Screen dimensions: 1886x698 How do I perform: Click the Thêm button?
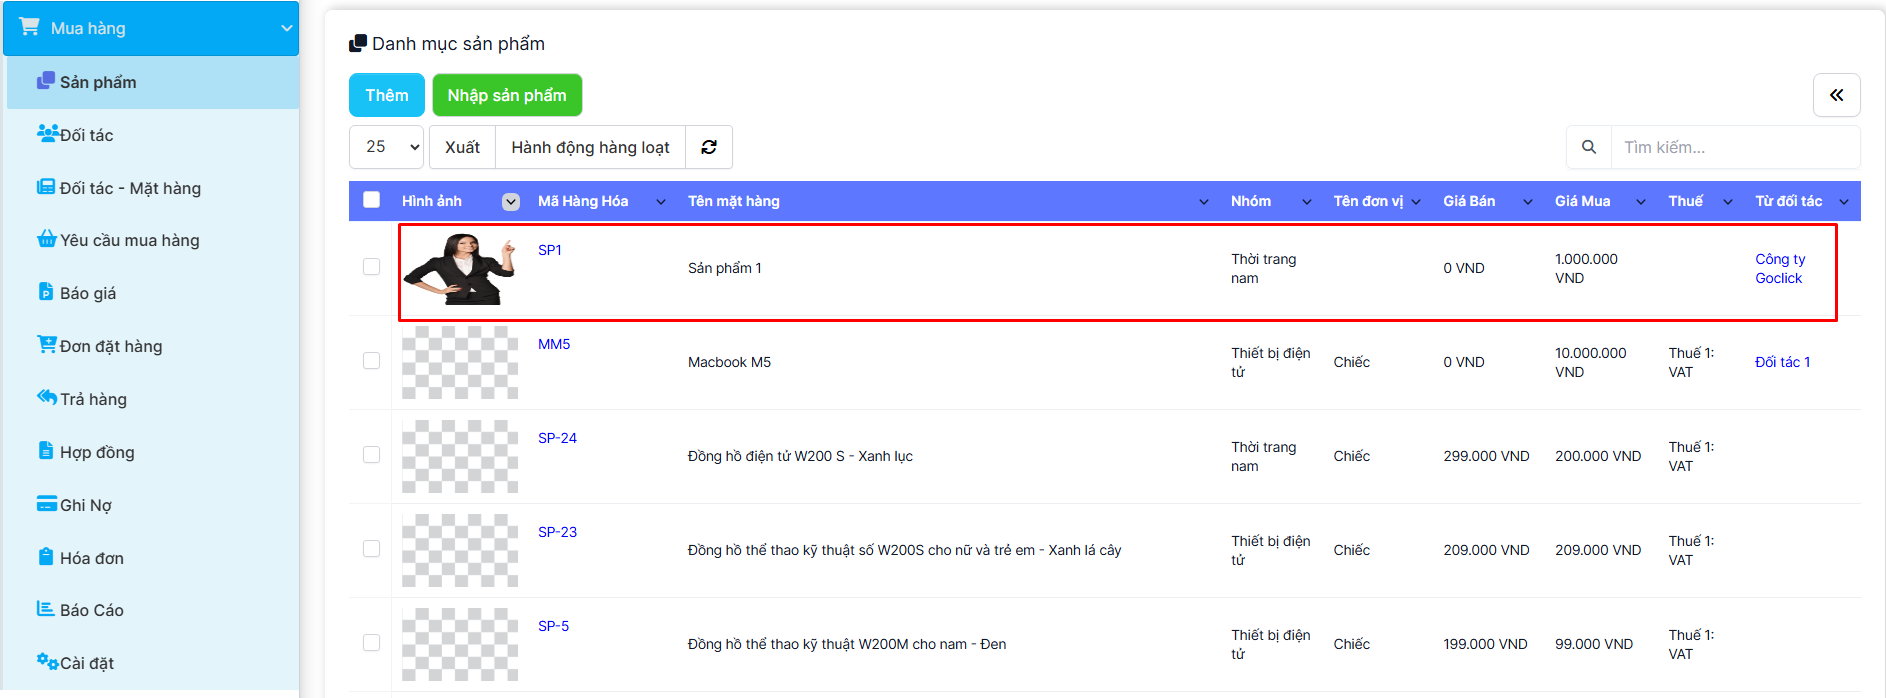pyautogui.click(x=386, y=95)
